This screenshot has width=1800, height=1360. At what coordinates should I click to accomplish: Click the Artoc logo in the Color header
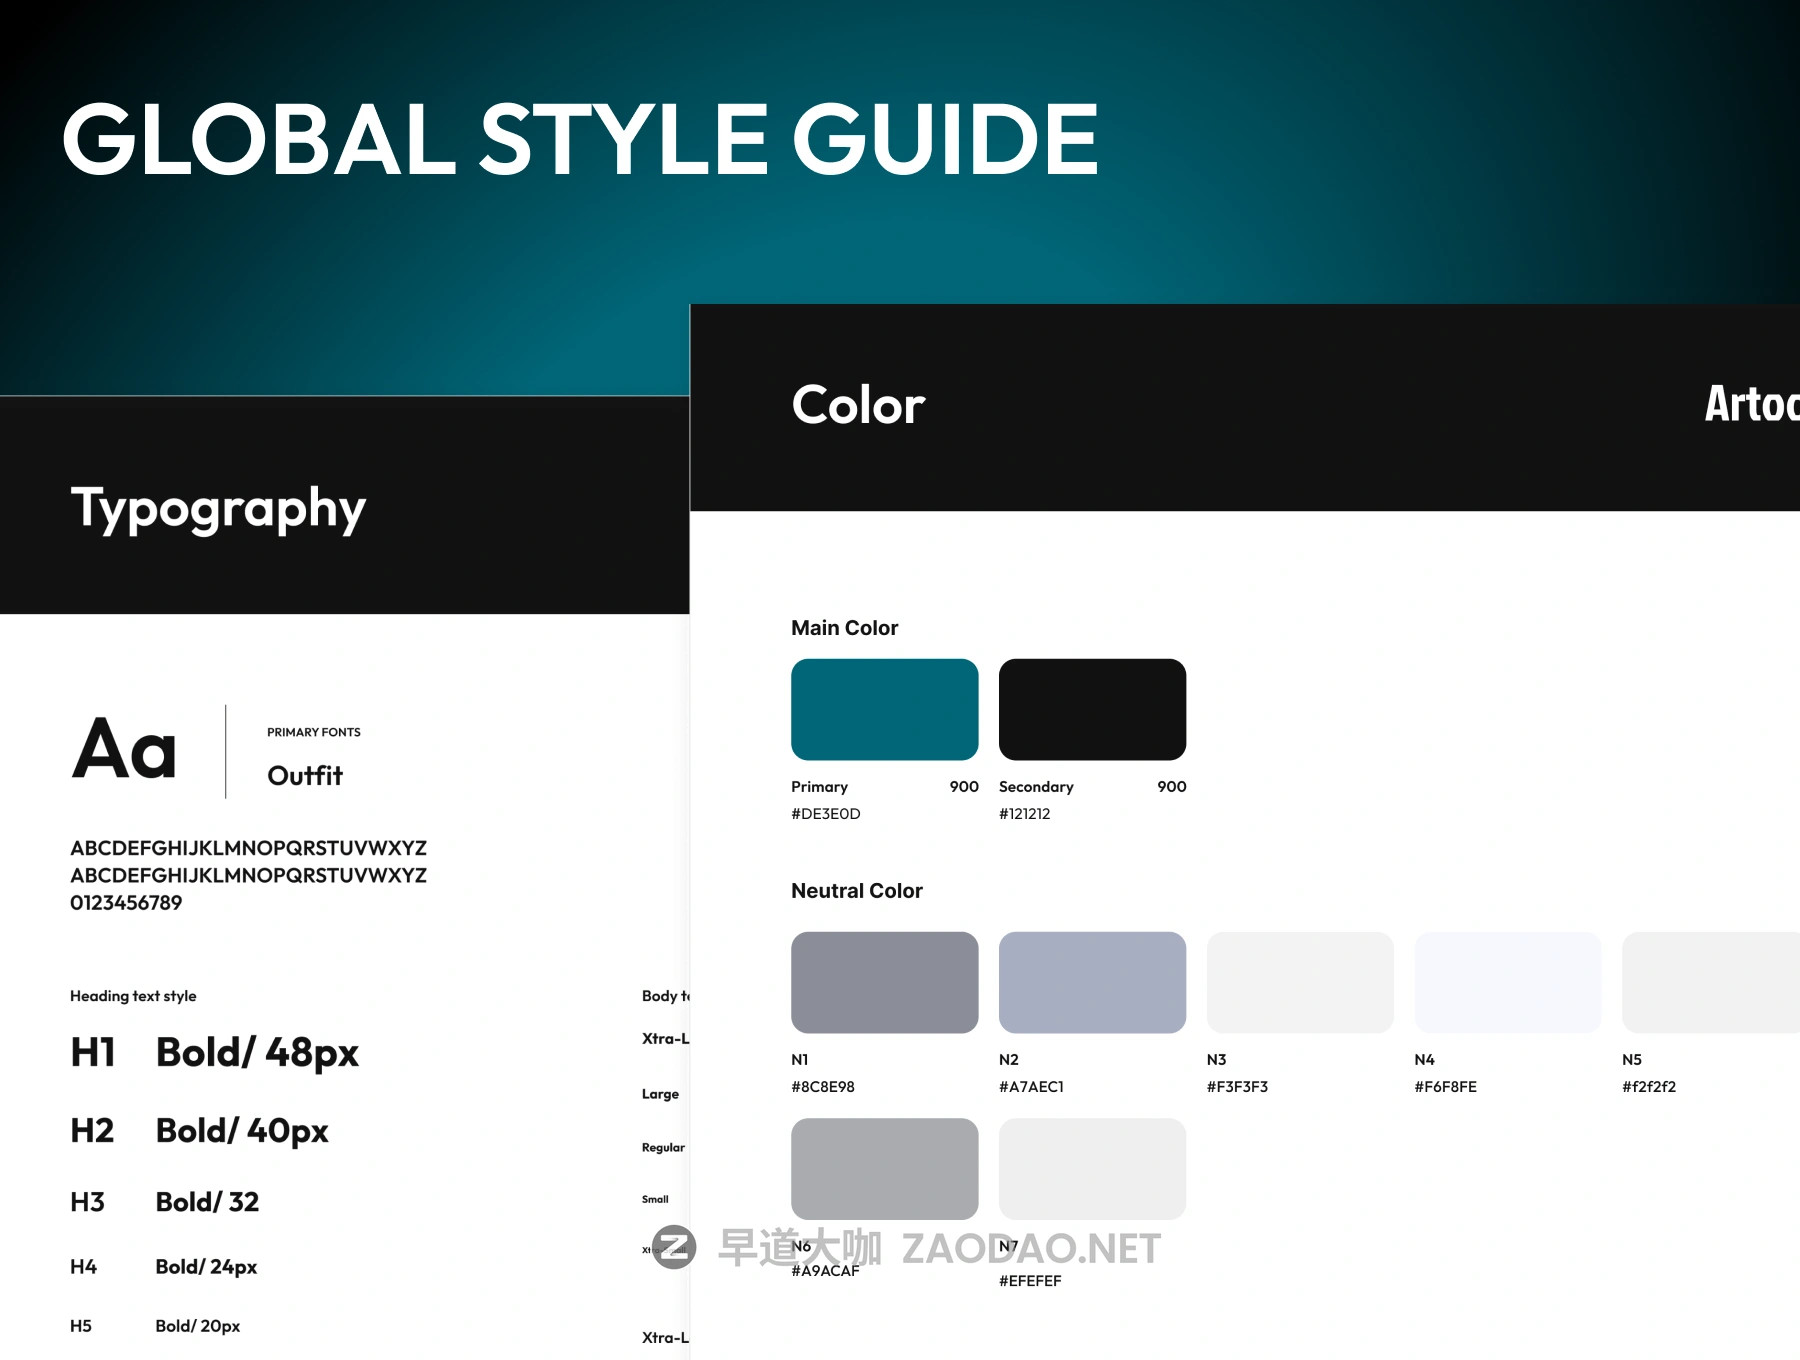pyautogui.click(x=1751, y=404)
